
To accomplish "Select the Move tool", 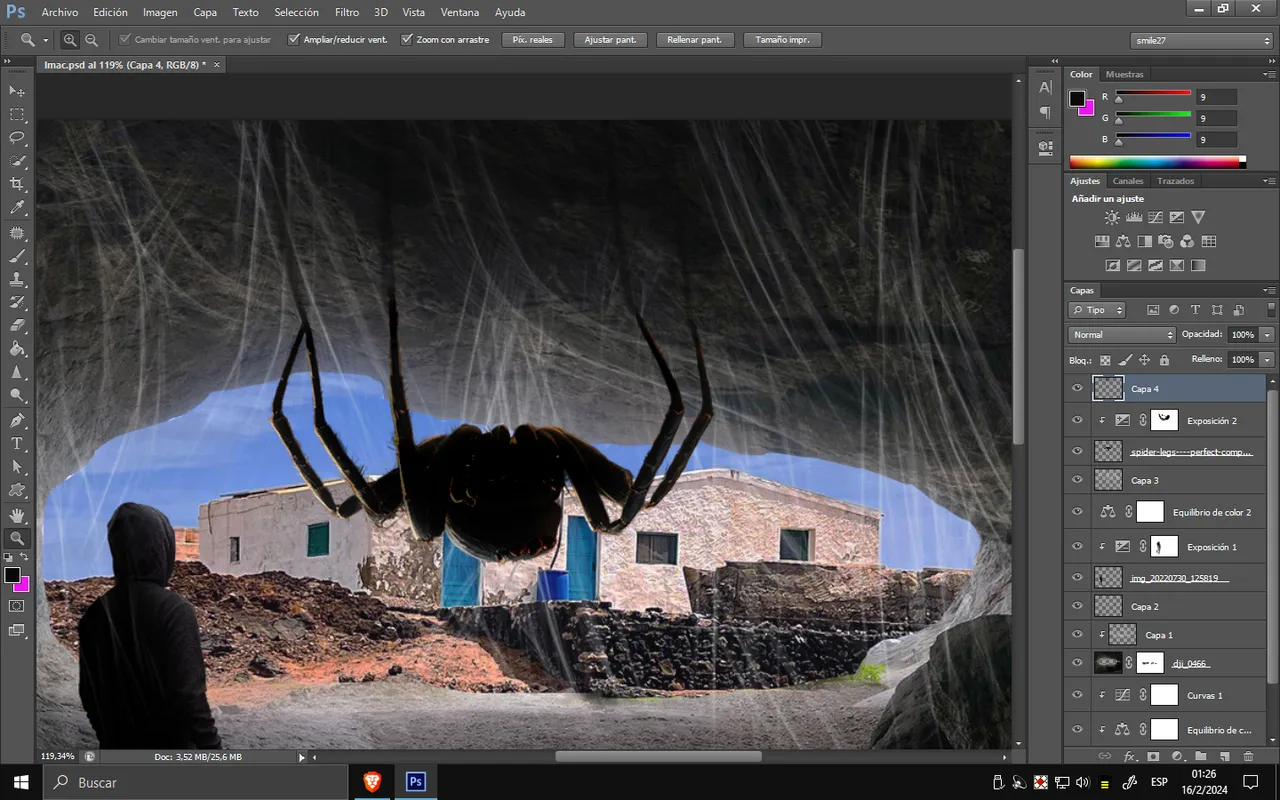I will [x=17, y=91].
